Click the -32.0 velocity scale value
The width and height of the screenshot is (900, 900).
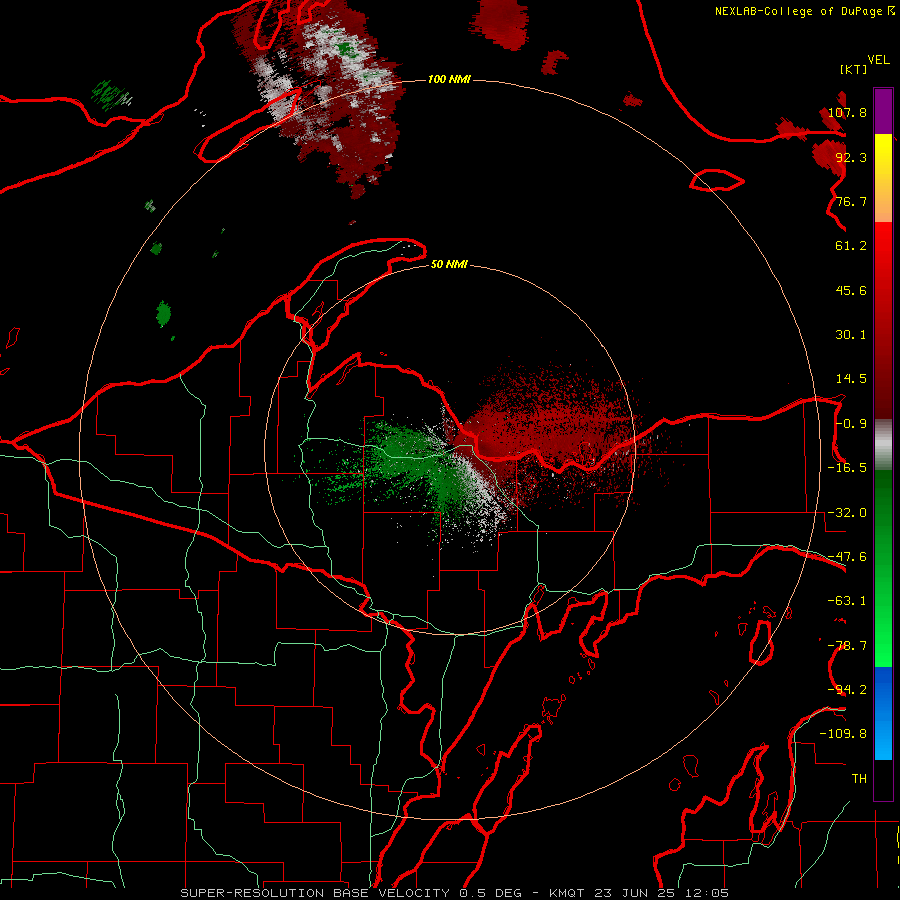click(847, 513)
